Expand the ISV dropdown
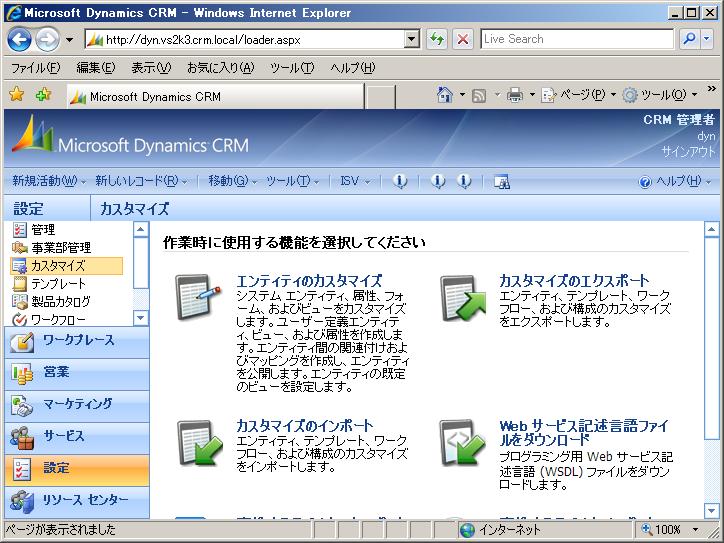724x543 pixels. (x=355, y=181)
